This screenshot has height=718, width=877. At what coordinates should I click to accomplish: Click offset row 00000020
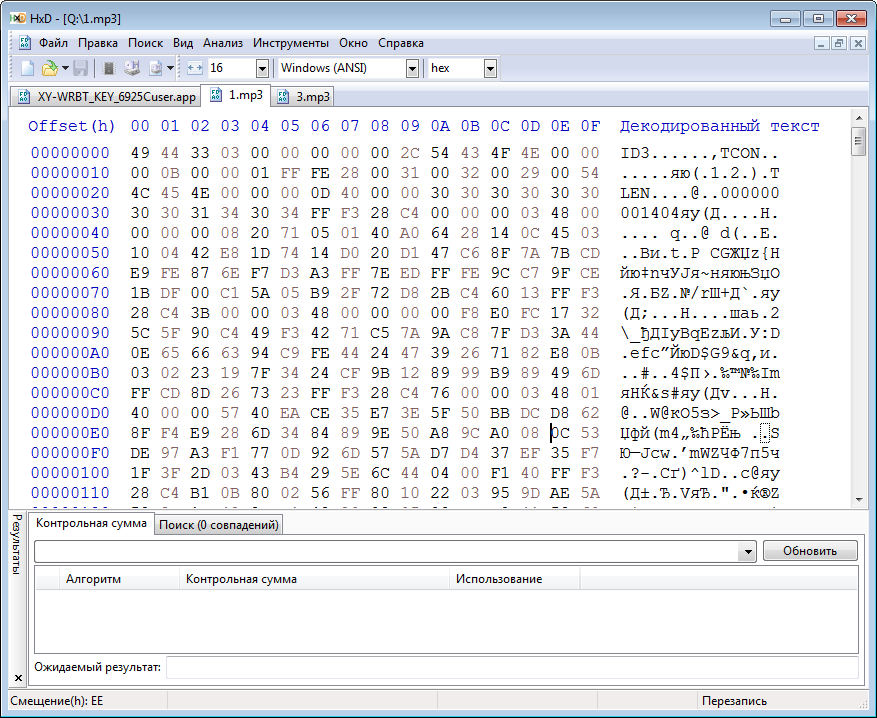click(x=70, y=193)
